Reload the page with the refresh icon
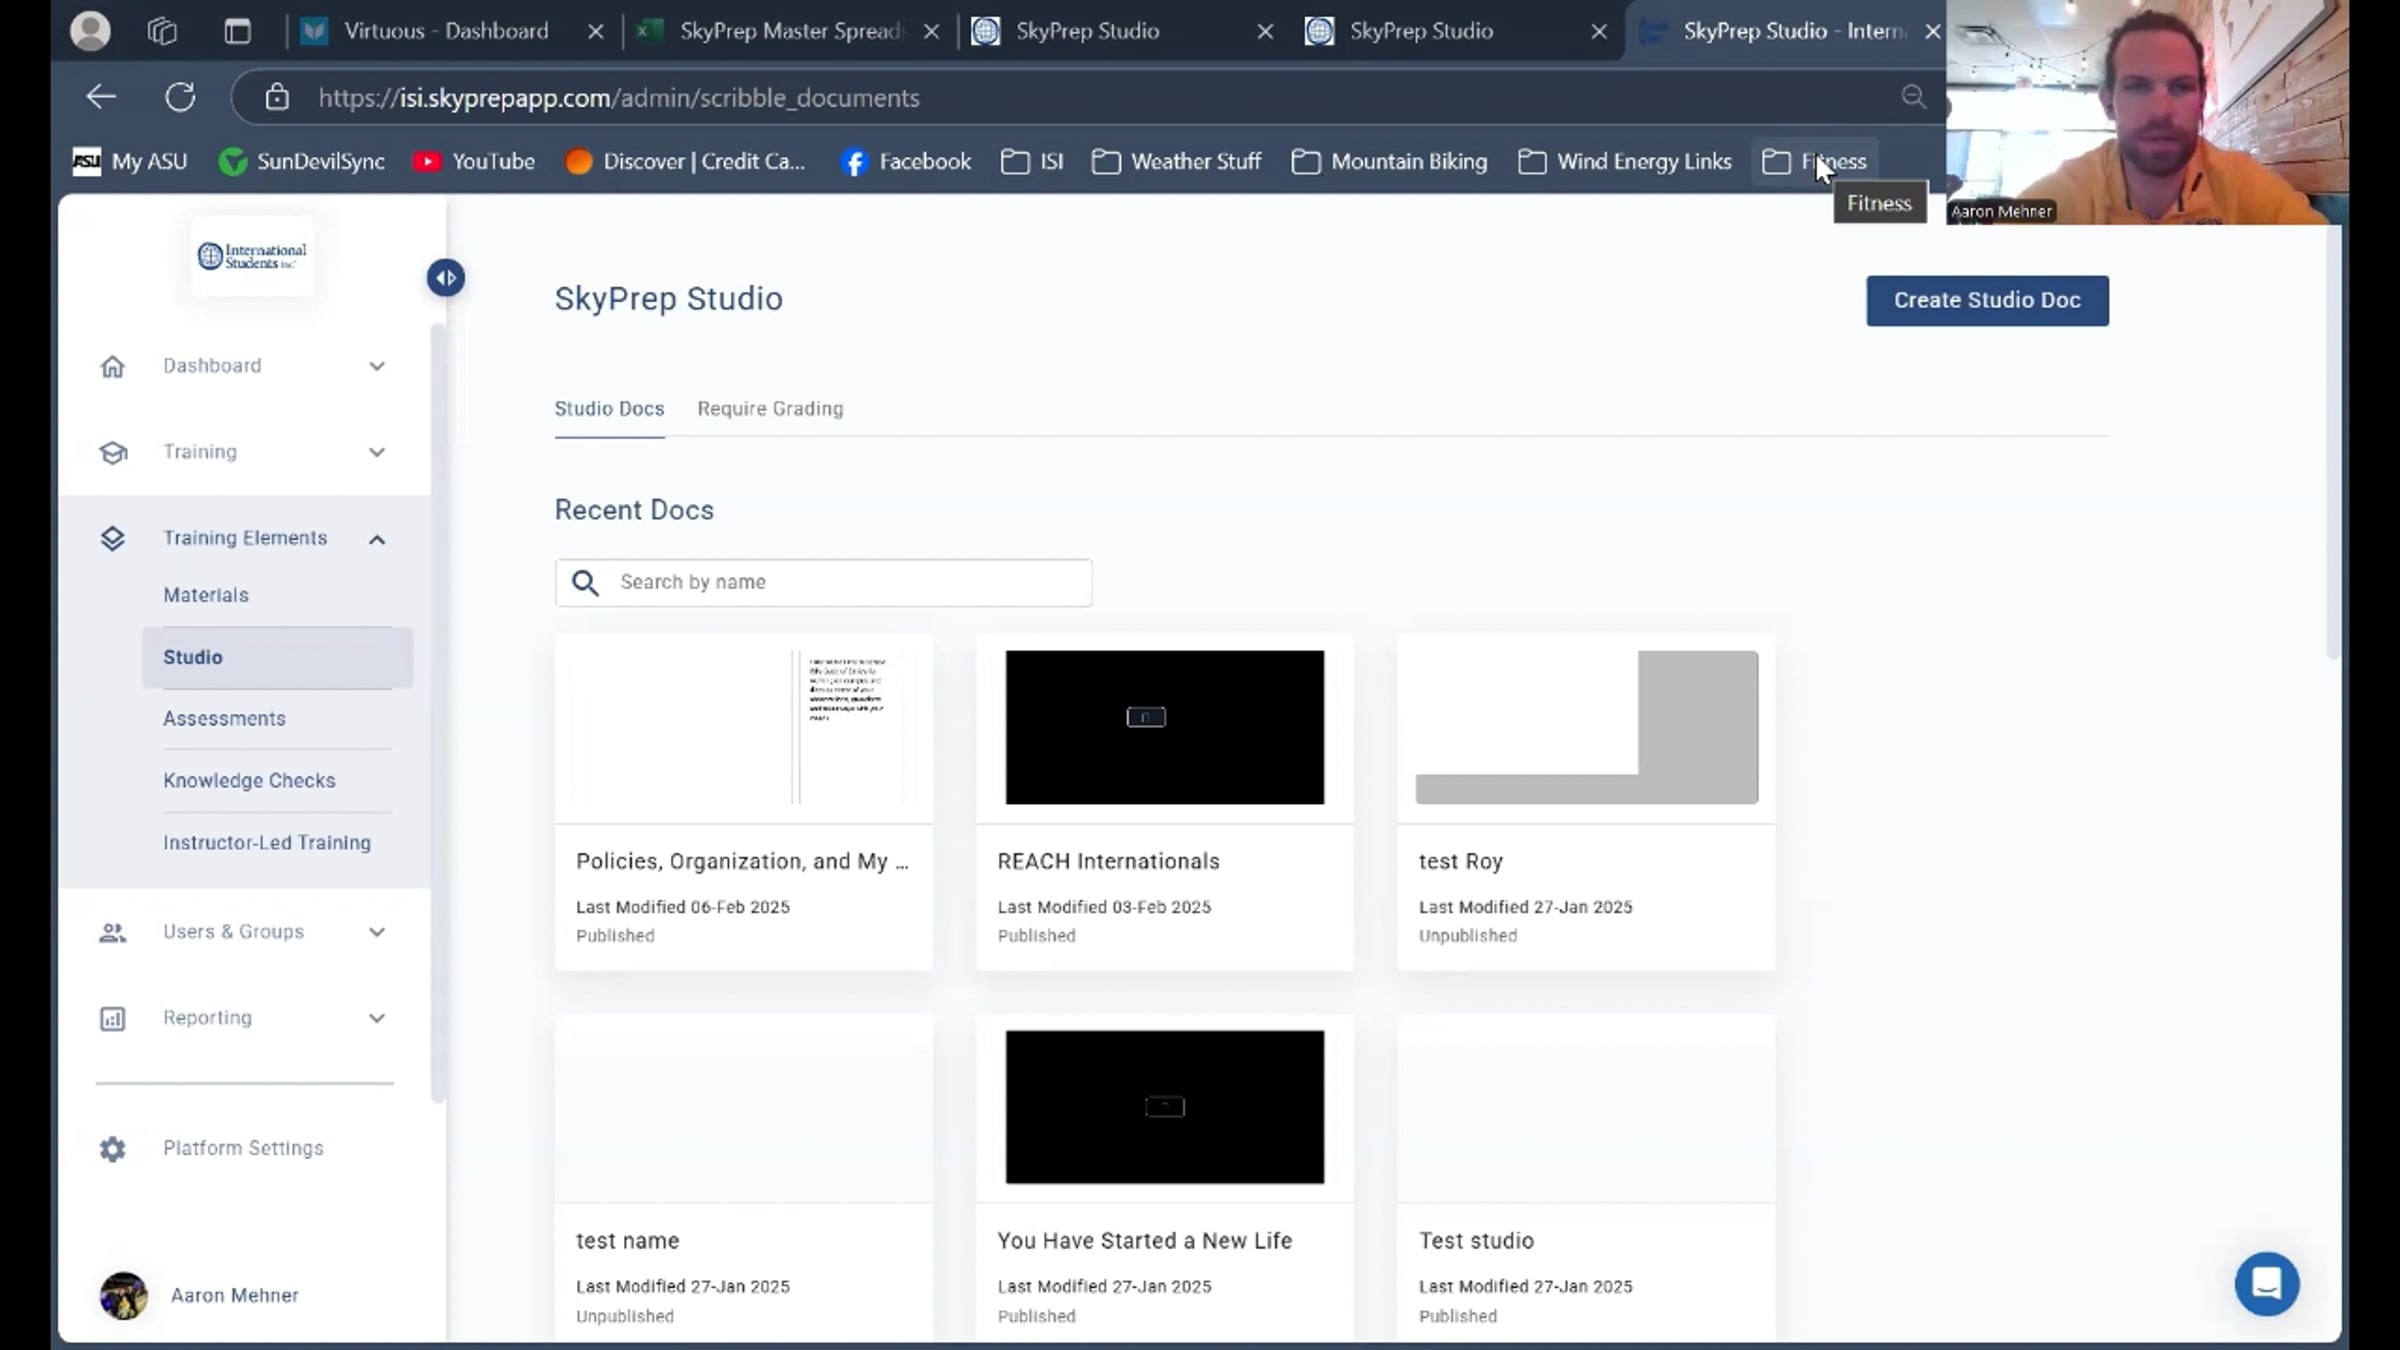 (180, 98)
